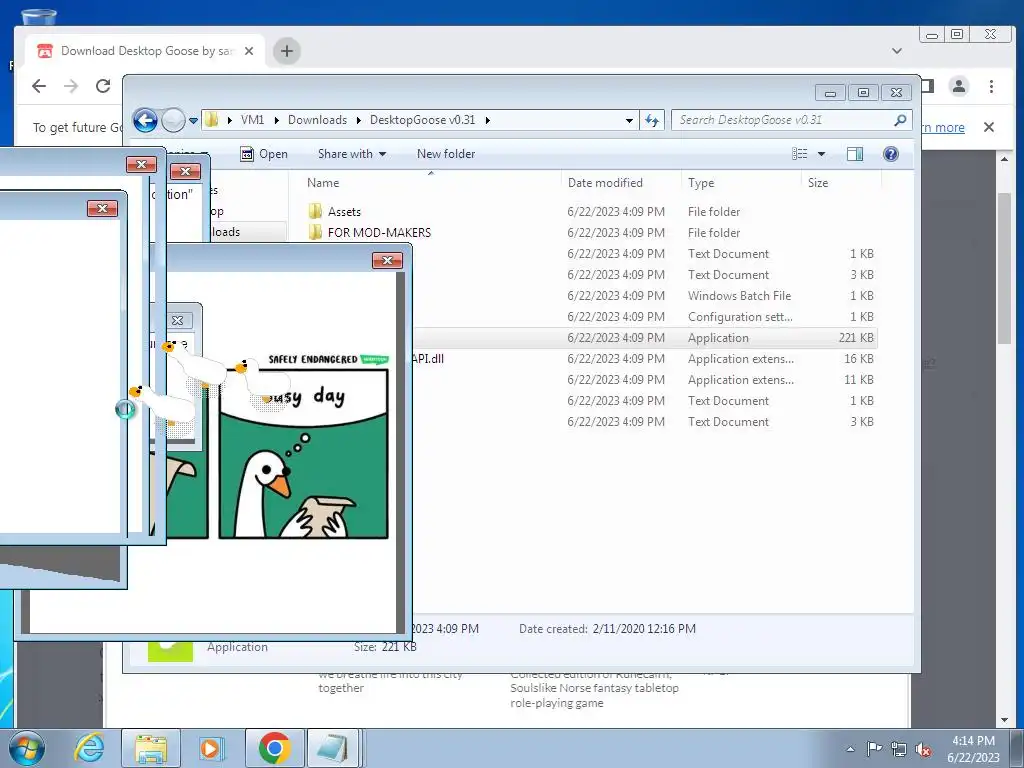This screenshot has width=1024, height=768.
Task: Select the Windows Batch File row
Action: click(x=645, y=296)
